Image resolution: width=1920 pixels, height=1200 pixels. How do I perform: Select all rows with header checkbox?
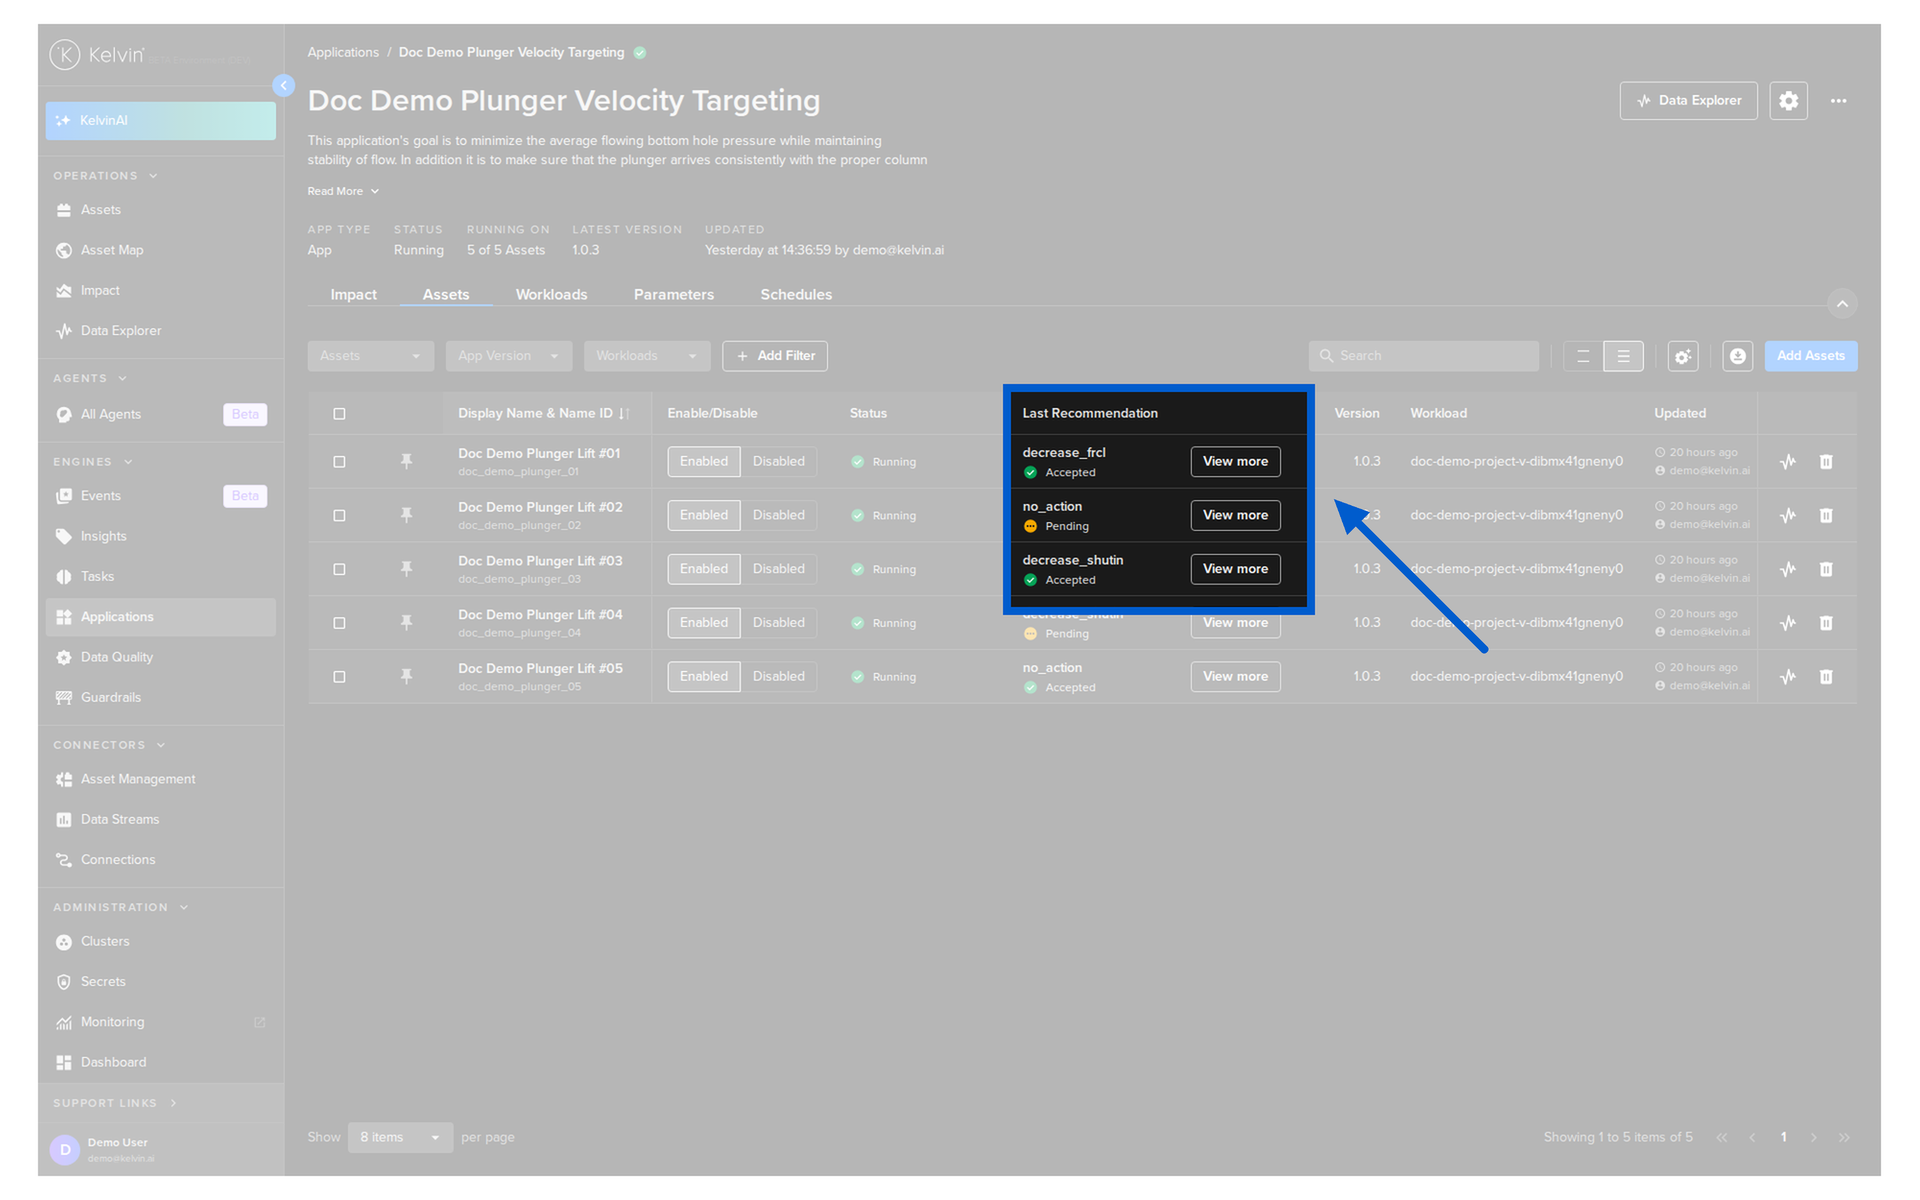pyautogui.click(x=339, y=414)
